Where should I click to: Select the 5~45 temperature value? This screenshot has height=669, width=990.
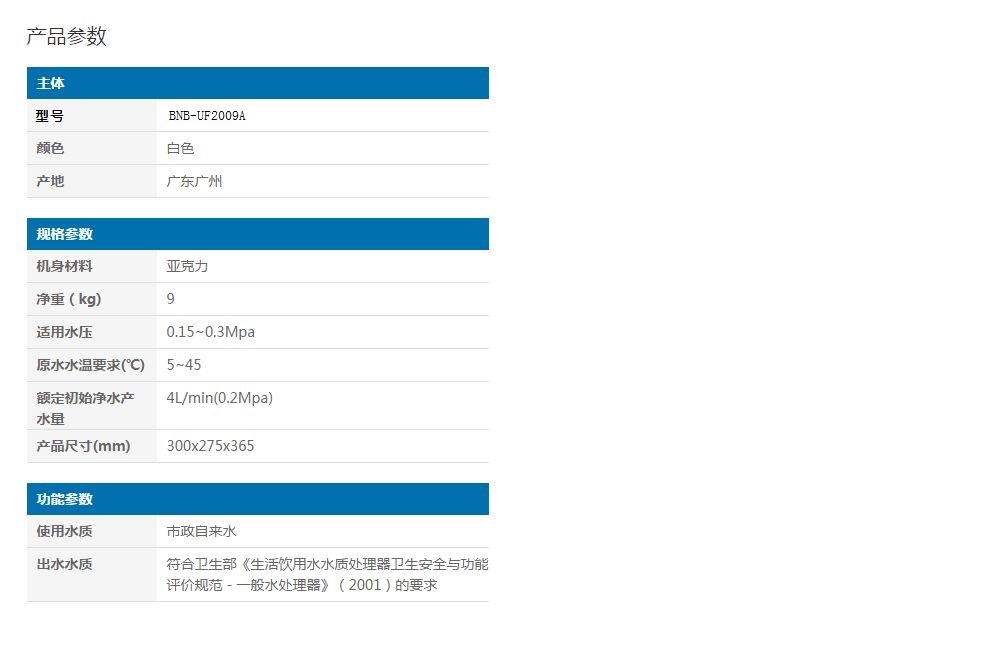point(184,365)
